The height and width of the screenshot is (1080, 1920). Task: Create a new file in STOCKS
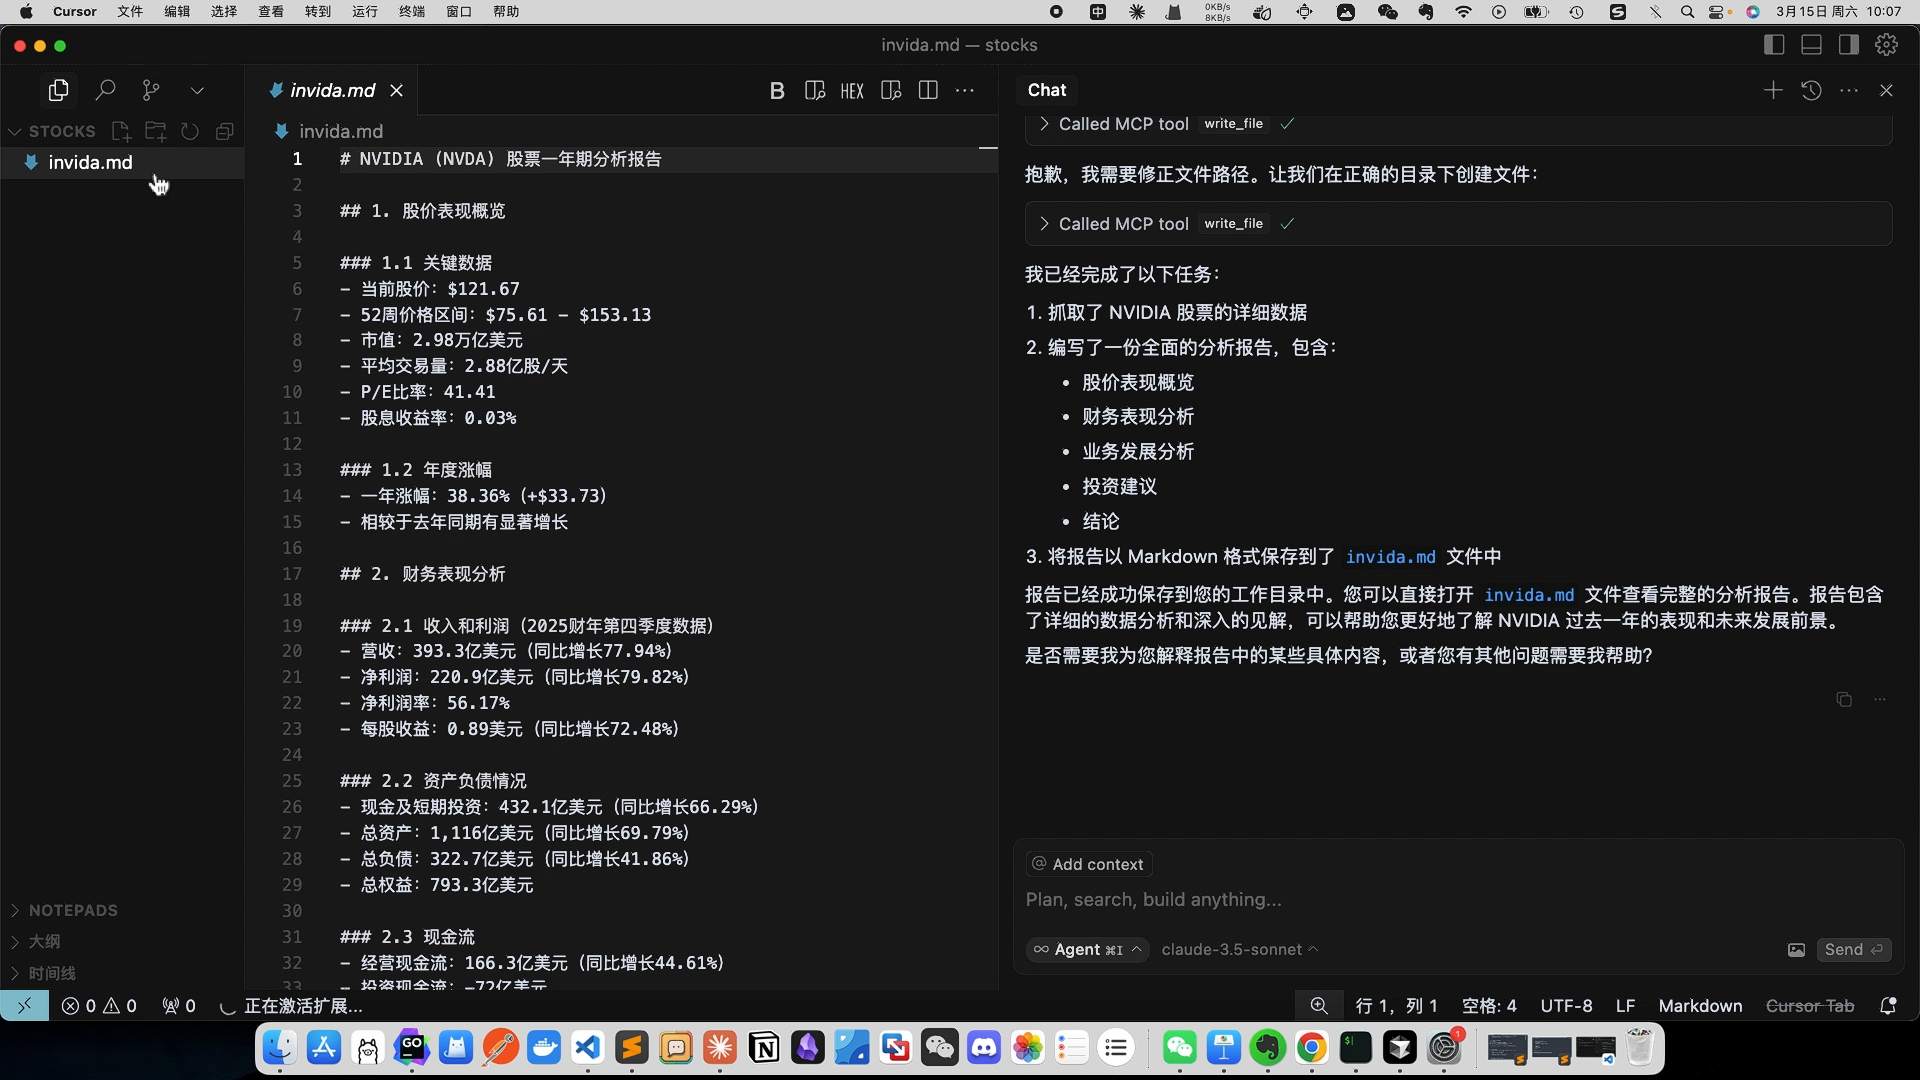tap(121, 131)
